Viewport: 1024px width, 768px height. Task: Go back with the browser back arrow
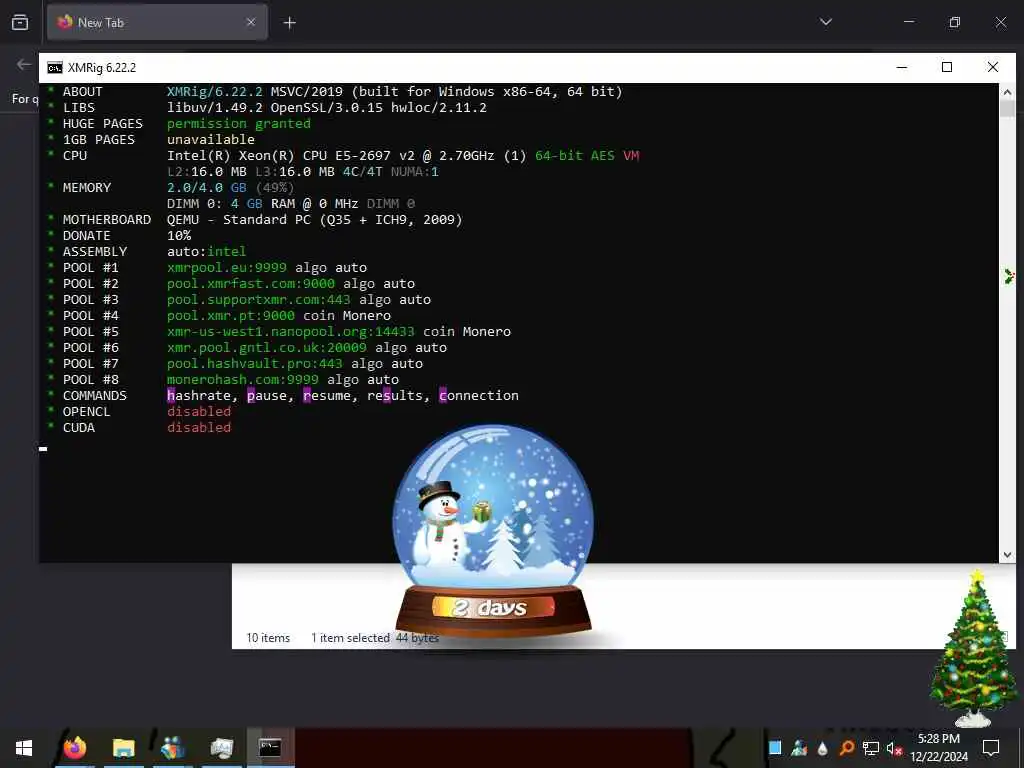click(24, 64)
